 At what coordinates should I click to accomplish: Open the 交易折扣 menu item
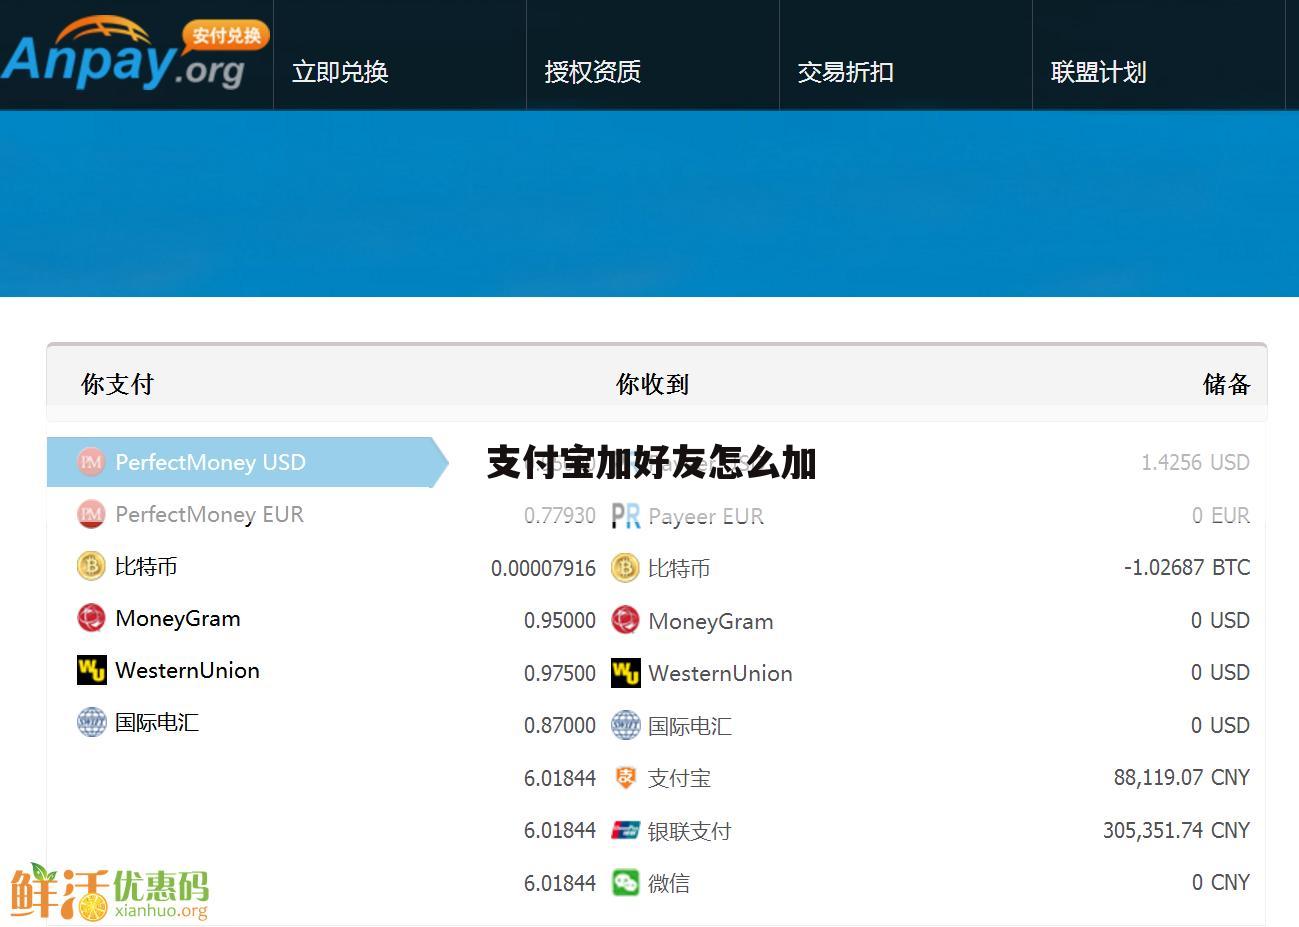846,72
